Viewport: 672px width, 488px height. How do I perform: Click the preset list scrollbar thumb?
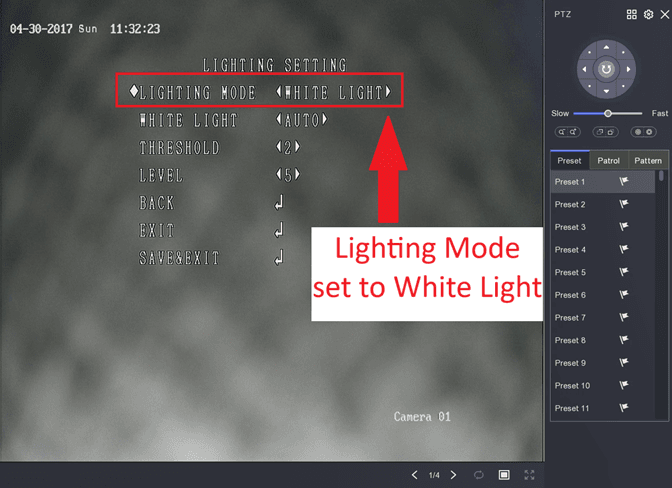pos(661,176)
